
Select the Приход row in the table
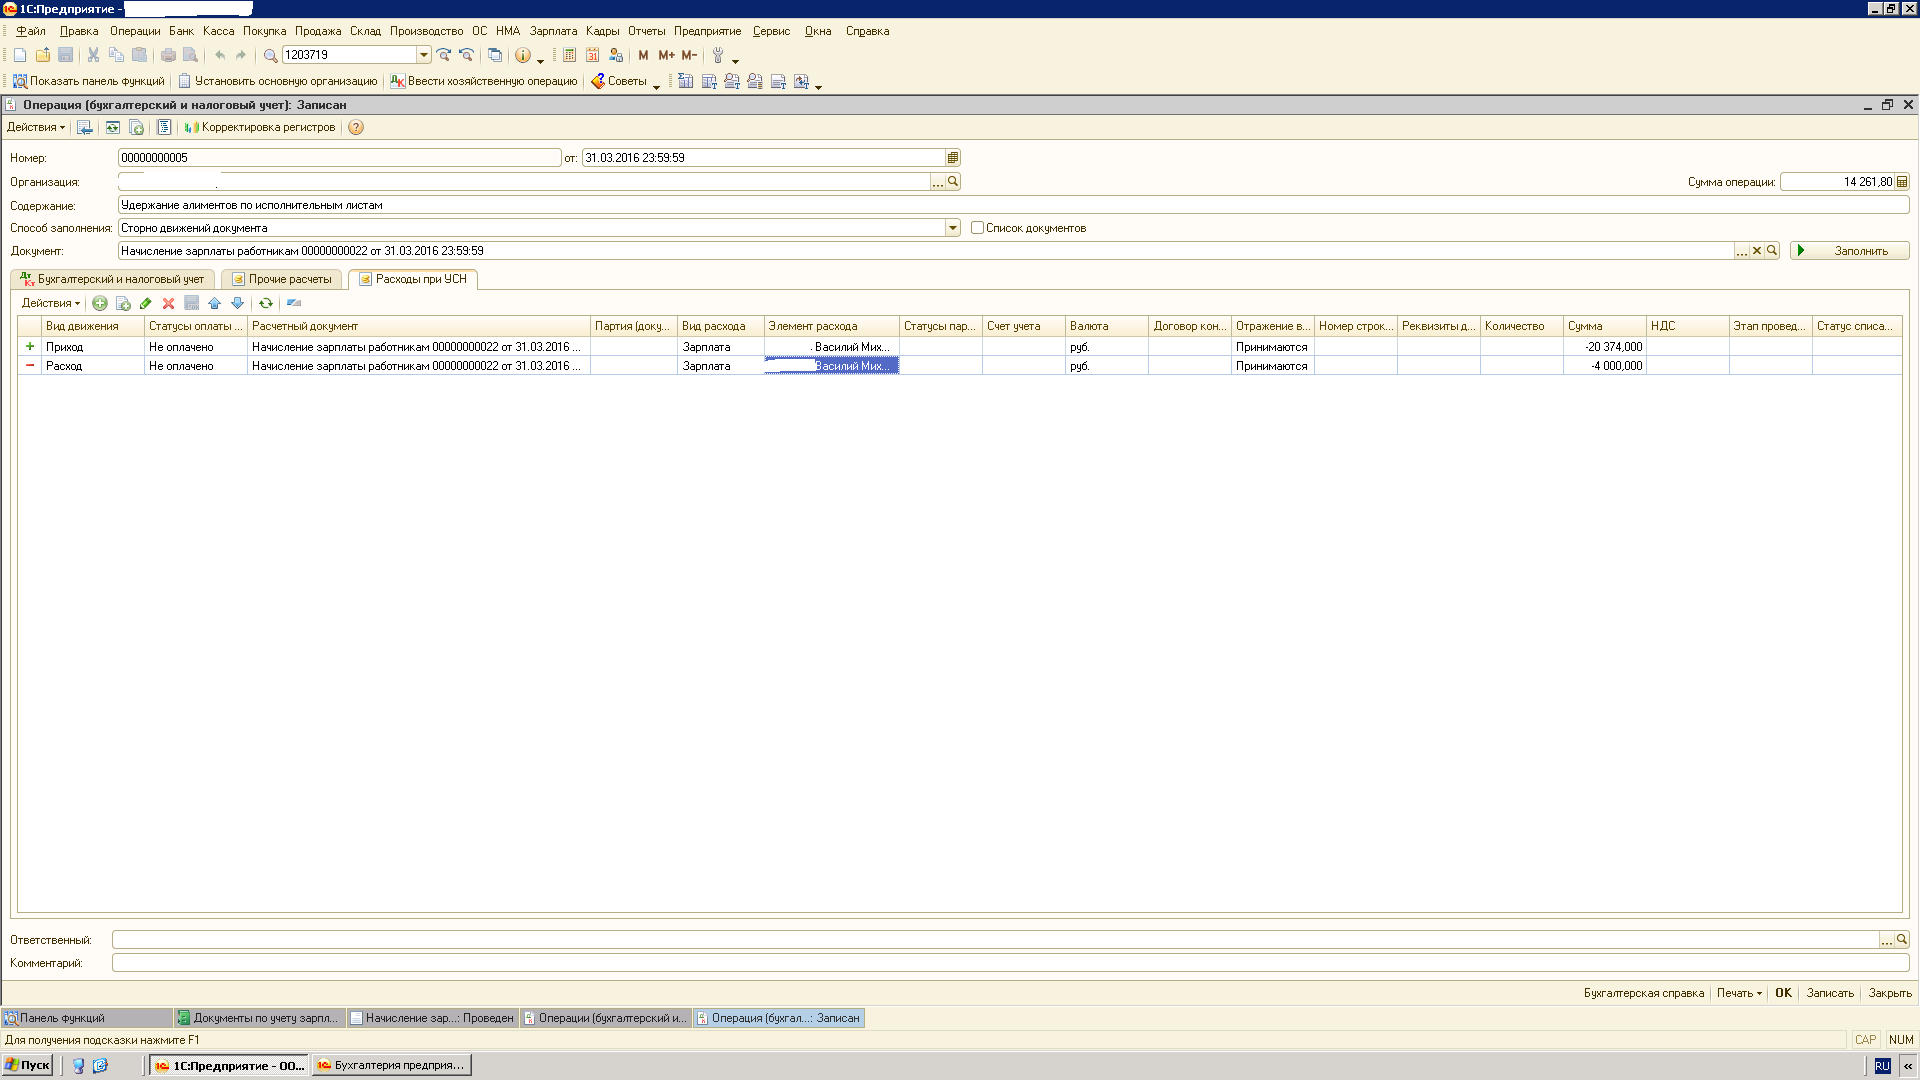[x=959, y=347]
